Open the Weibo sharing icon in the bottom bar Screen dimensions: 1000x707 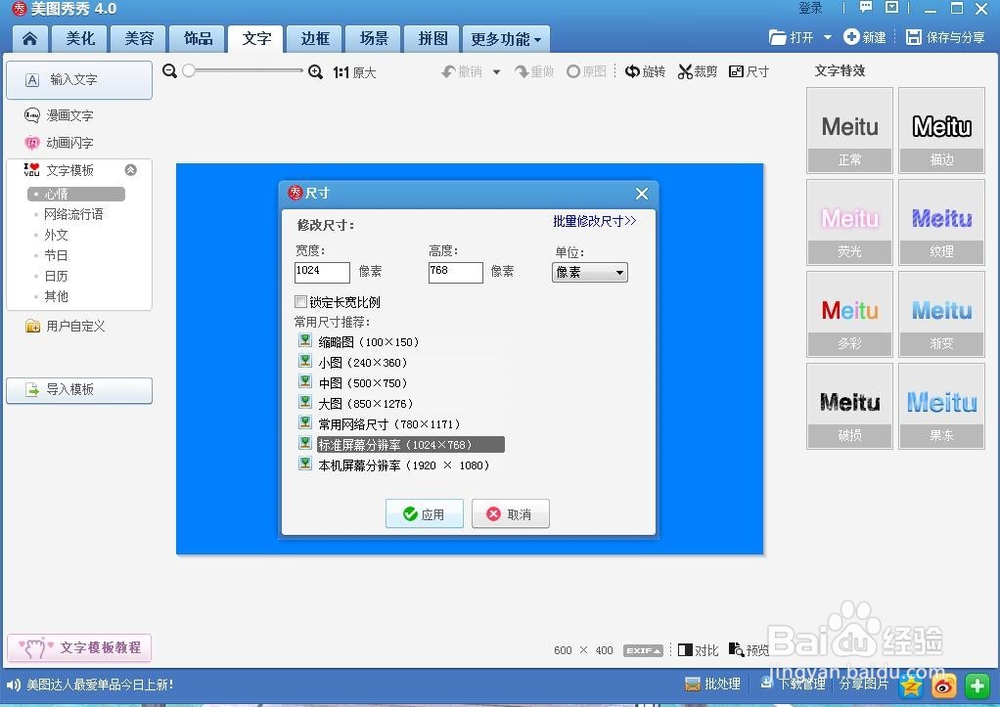tap(943, 686)
